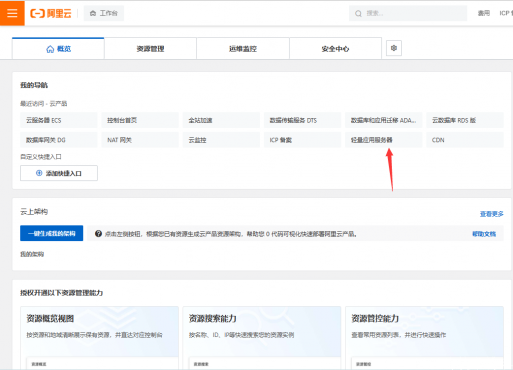
Task: Click 添加快捷入口 button
Action: (59, 173)
